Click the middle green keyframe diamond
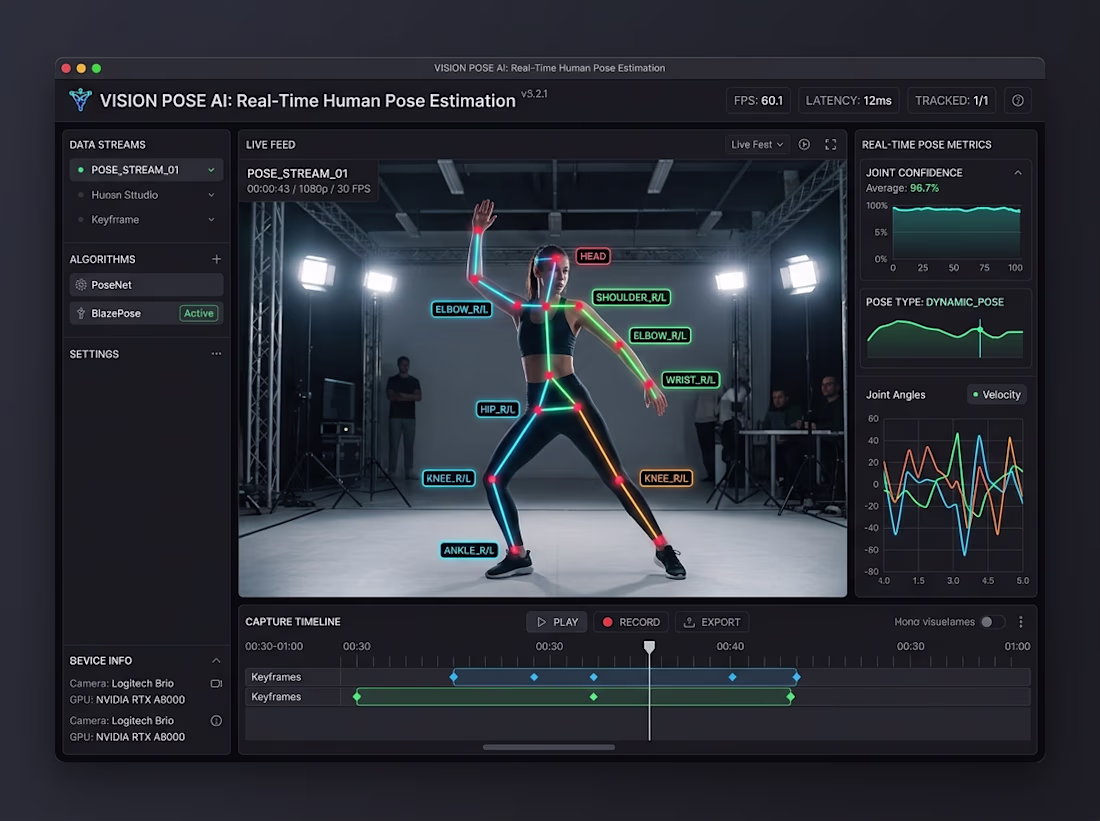This screenshot has width=1100, height=821. pos(593,697)
